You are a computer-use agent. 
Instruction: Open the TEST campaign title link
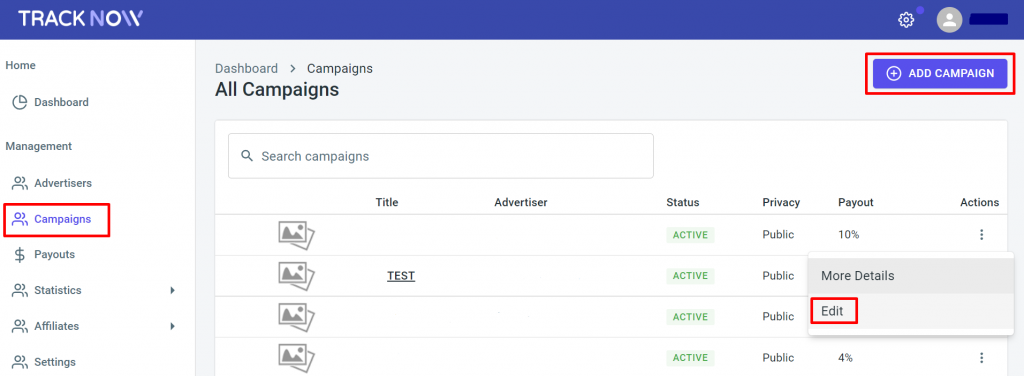(401, 276)
